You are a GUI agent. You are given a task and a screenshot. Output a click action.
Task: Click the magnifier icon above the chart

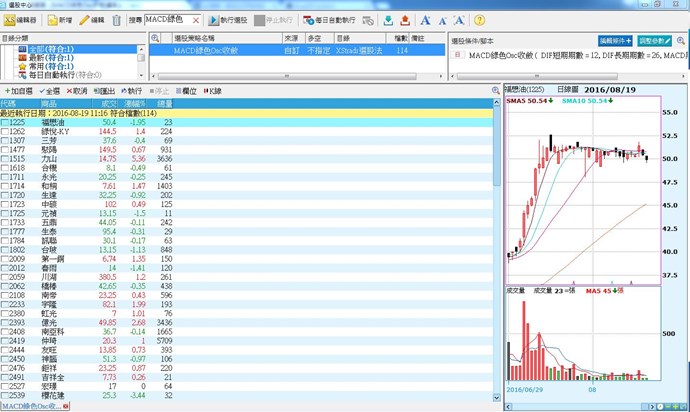coord(495,91)
